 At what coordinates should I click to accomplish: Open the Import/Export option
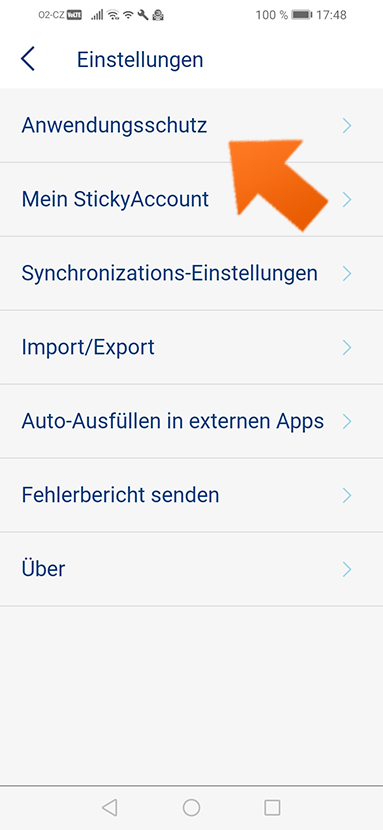click(x=192, y=347)
